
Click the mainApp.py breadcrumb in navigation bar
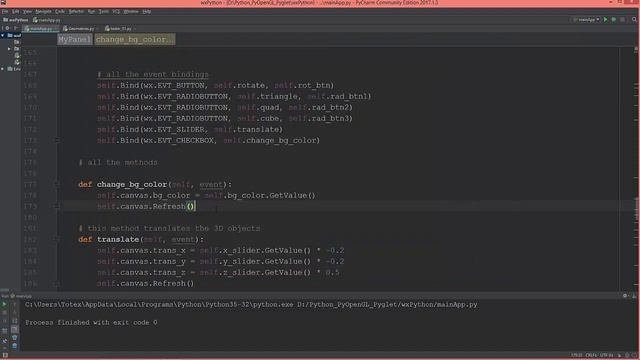[47, 20]
